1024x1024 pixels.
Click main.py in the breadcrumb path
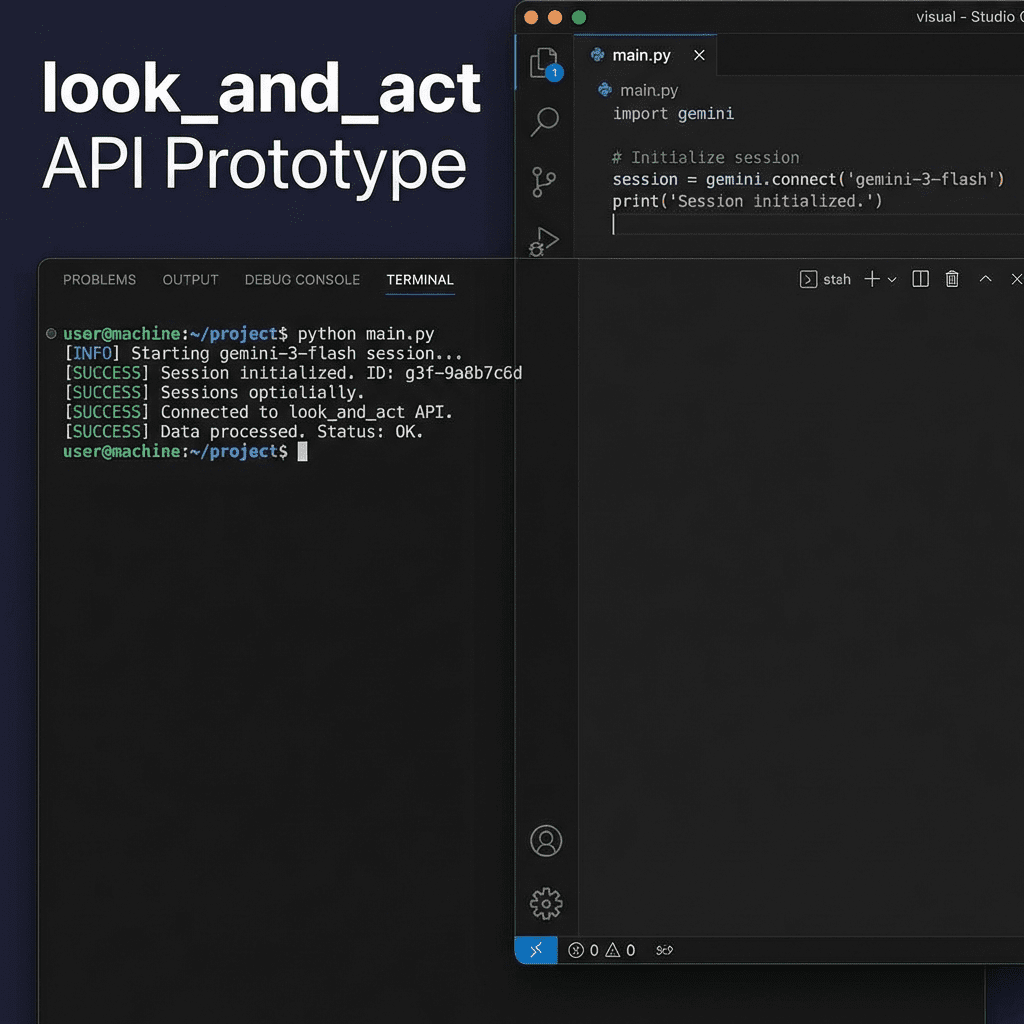click(x=648, y=90)
